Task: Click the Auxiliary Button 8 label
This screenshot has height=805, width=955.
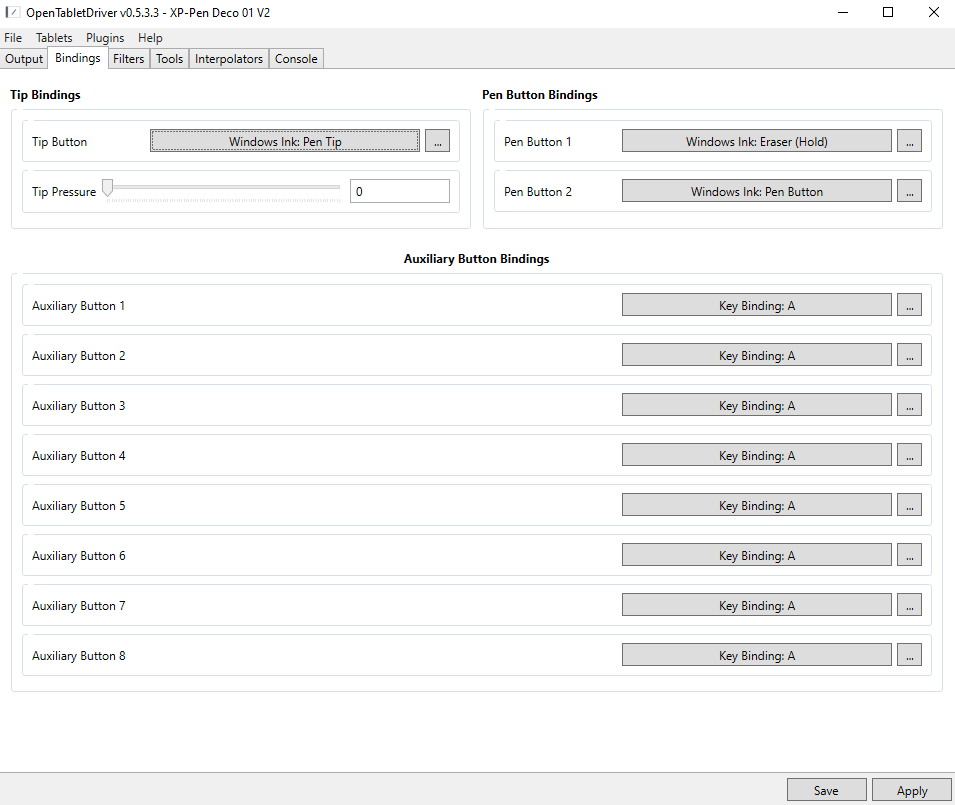Action: 79,655
